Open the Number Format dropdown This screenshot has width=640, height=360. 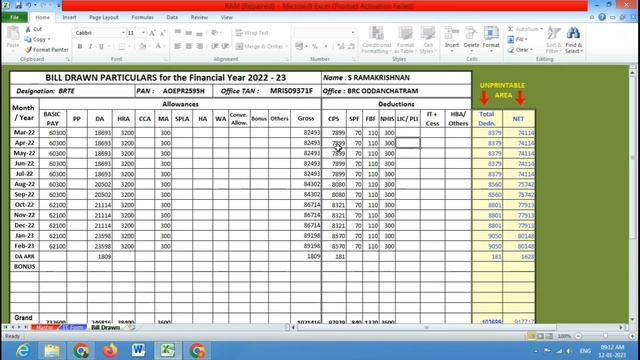[x=353, y=33]
